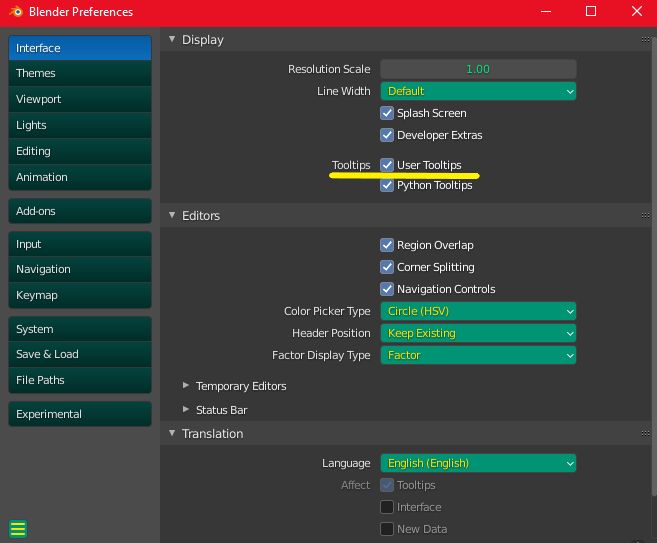Open Save & Load preferences

tap(80, 354)
